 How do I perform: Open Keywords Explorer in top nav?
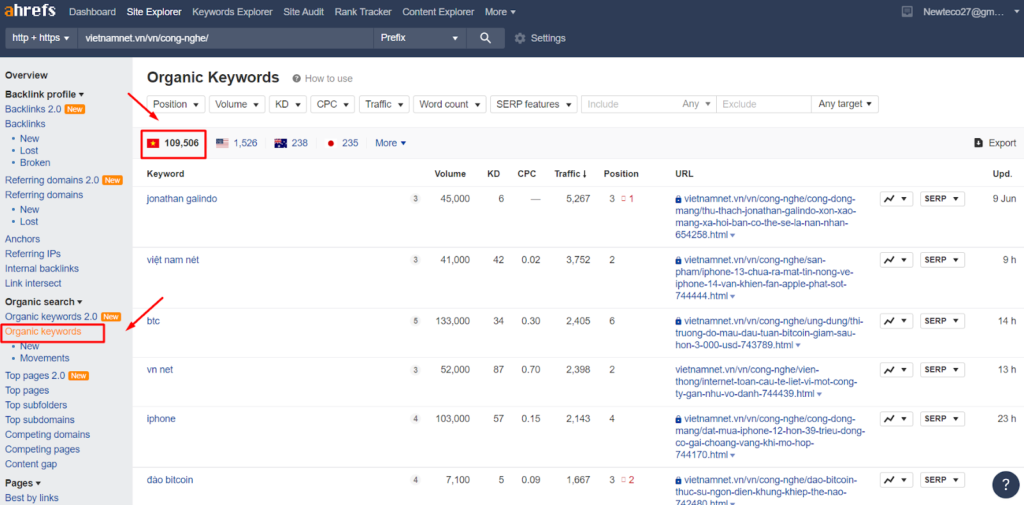tap(234, 12)
